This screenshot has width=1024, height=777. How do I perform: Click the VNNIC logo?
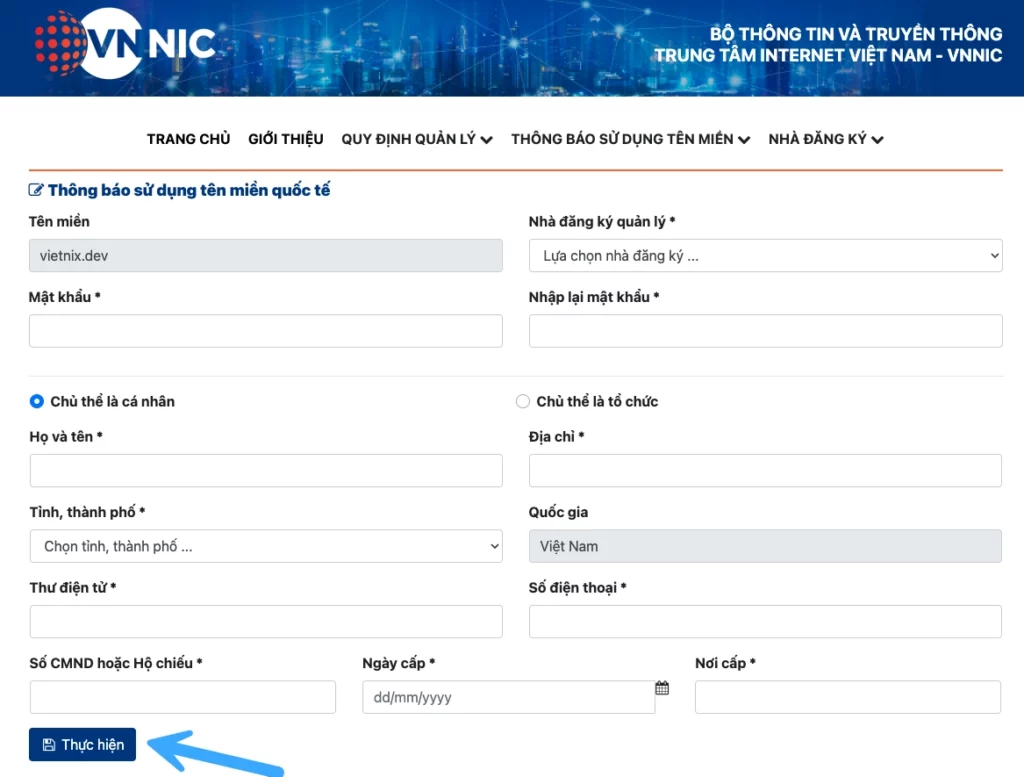click(x=125, y=43)
